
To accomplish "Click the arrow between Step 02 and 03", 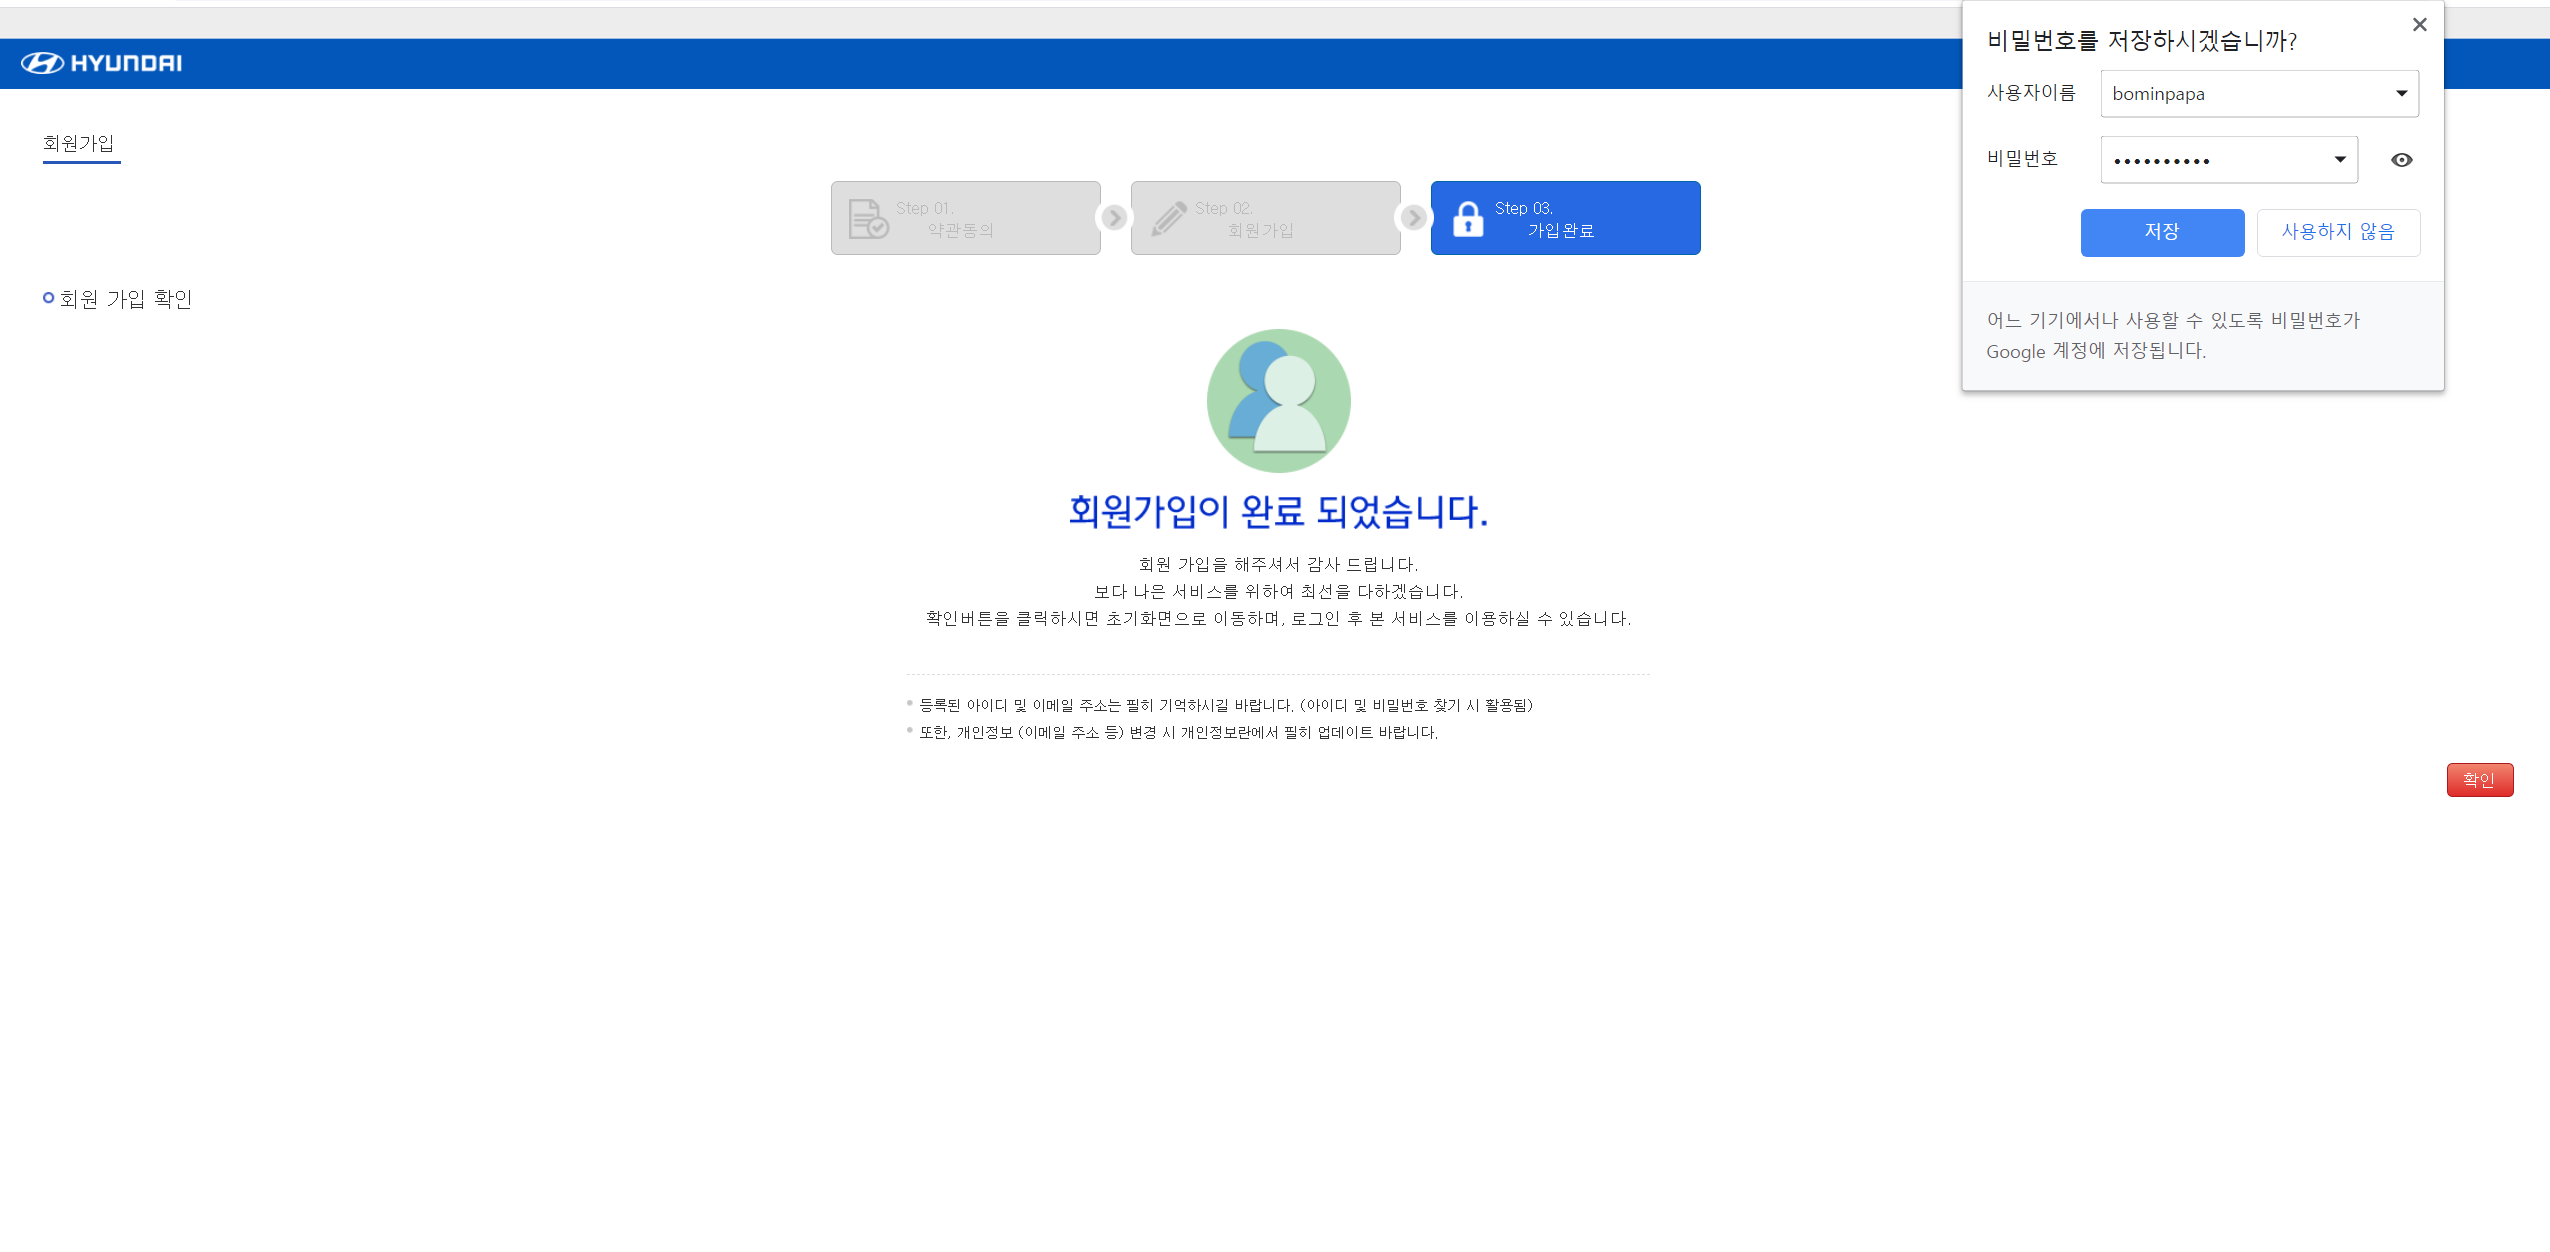I will pyautogui.click(x=1413, y=218).
